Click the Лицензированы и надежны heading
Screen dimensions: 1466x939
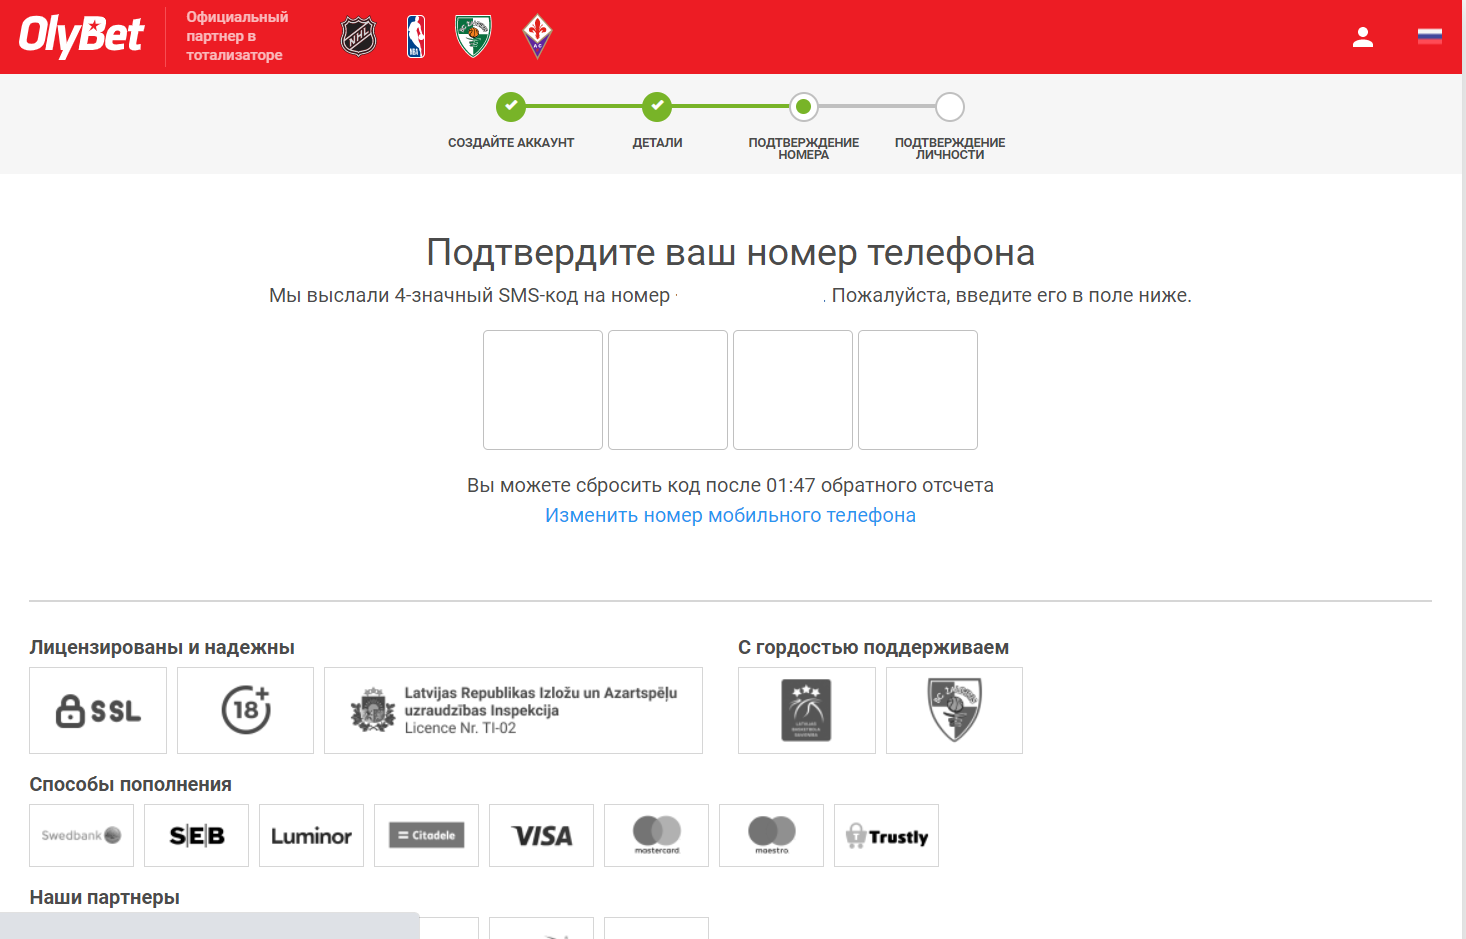pos(162,647)
